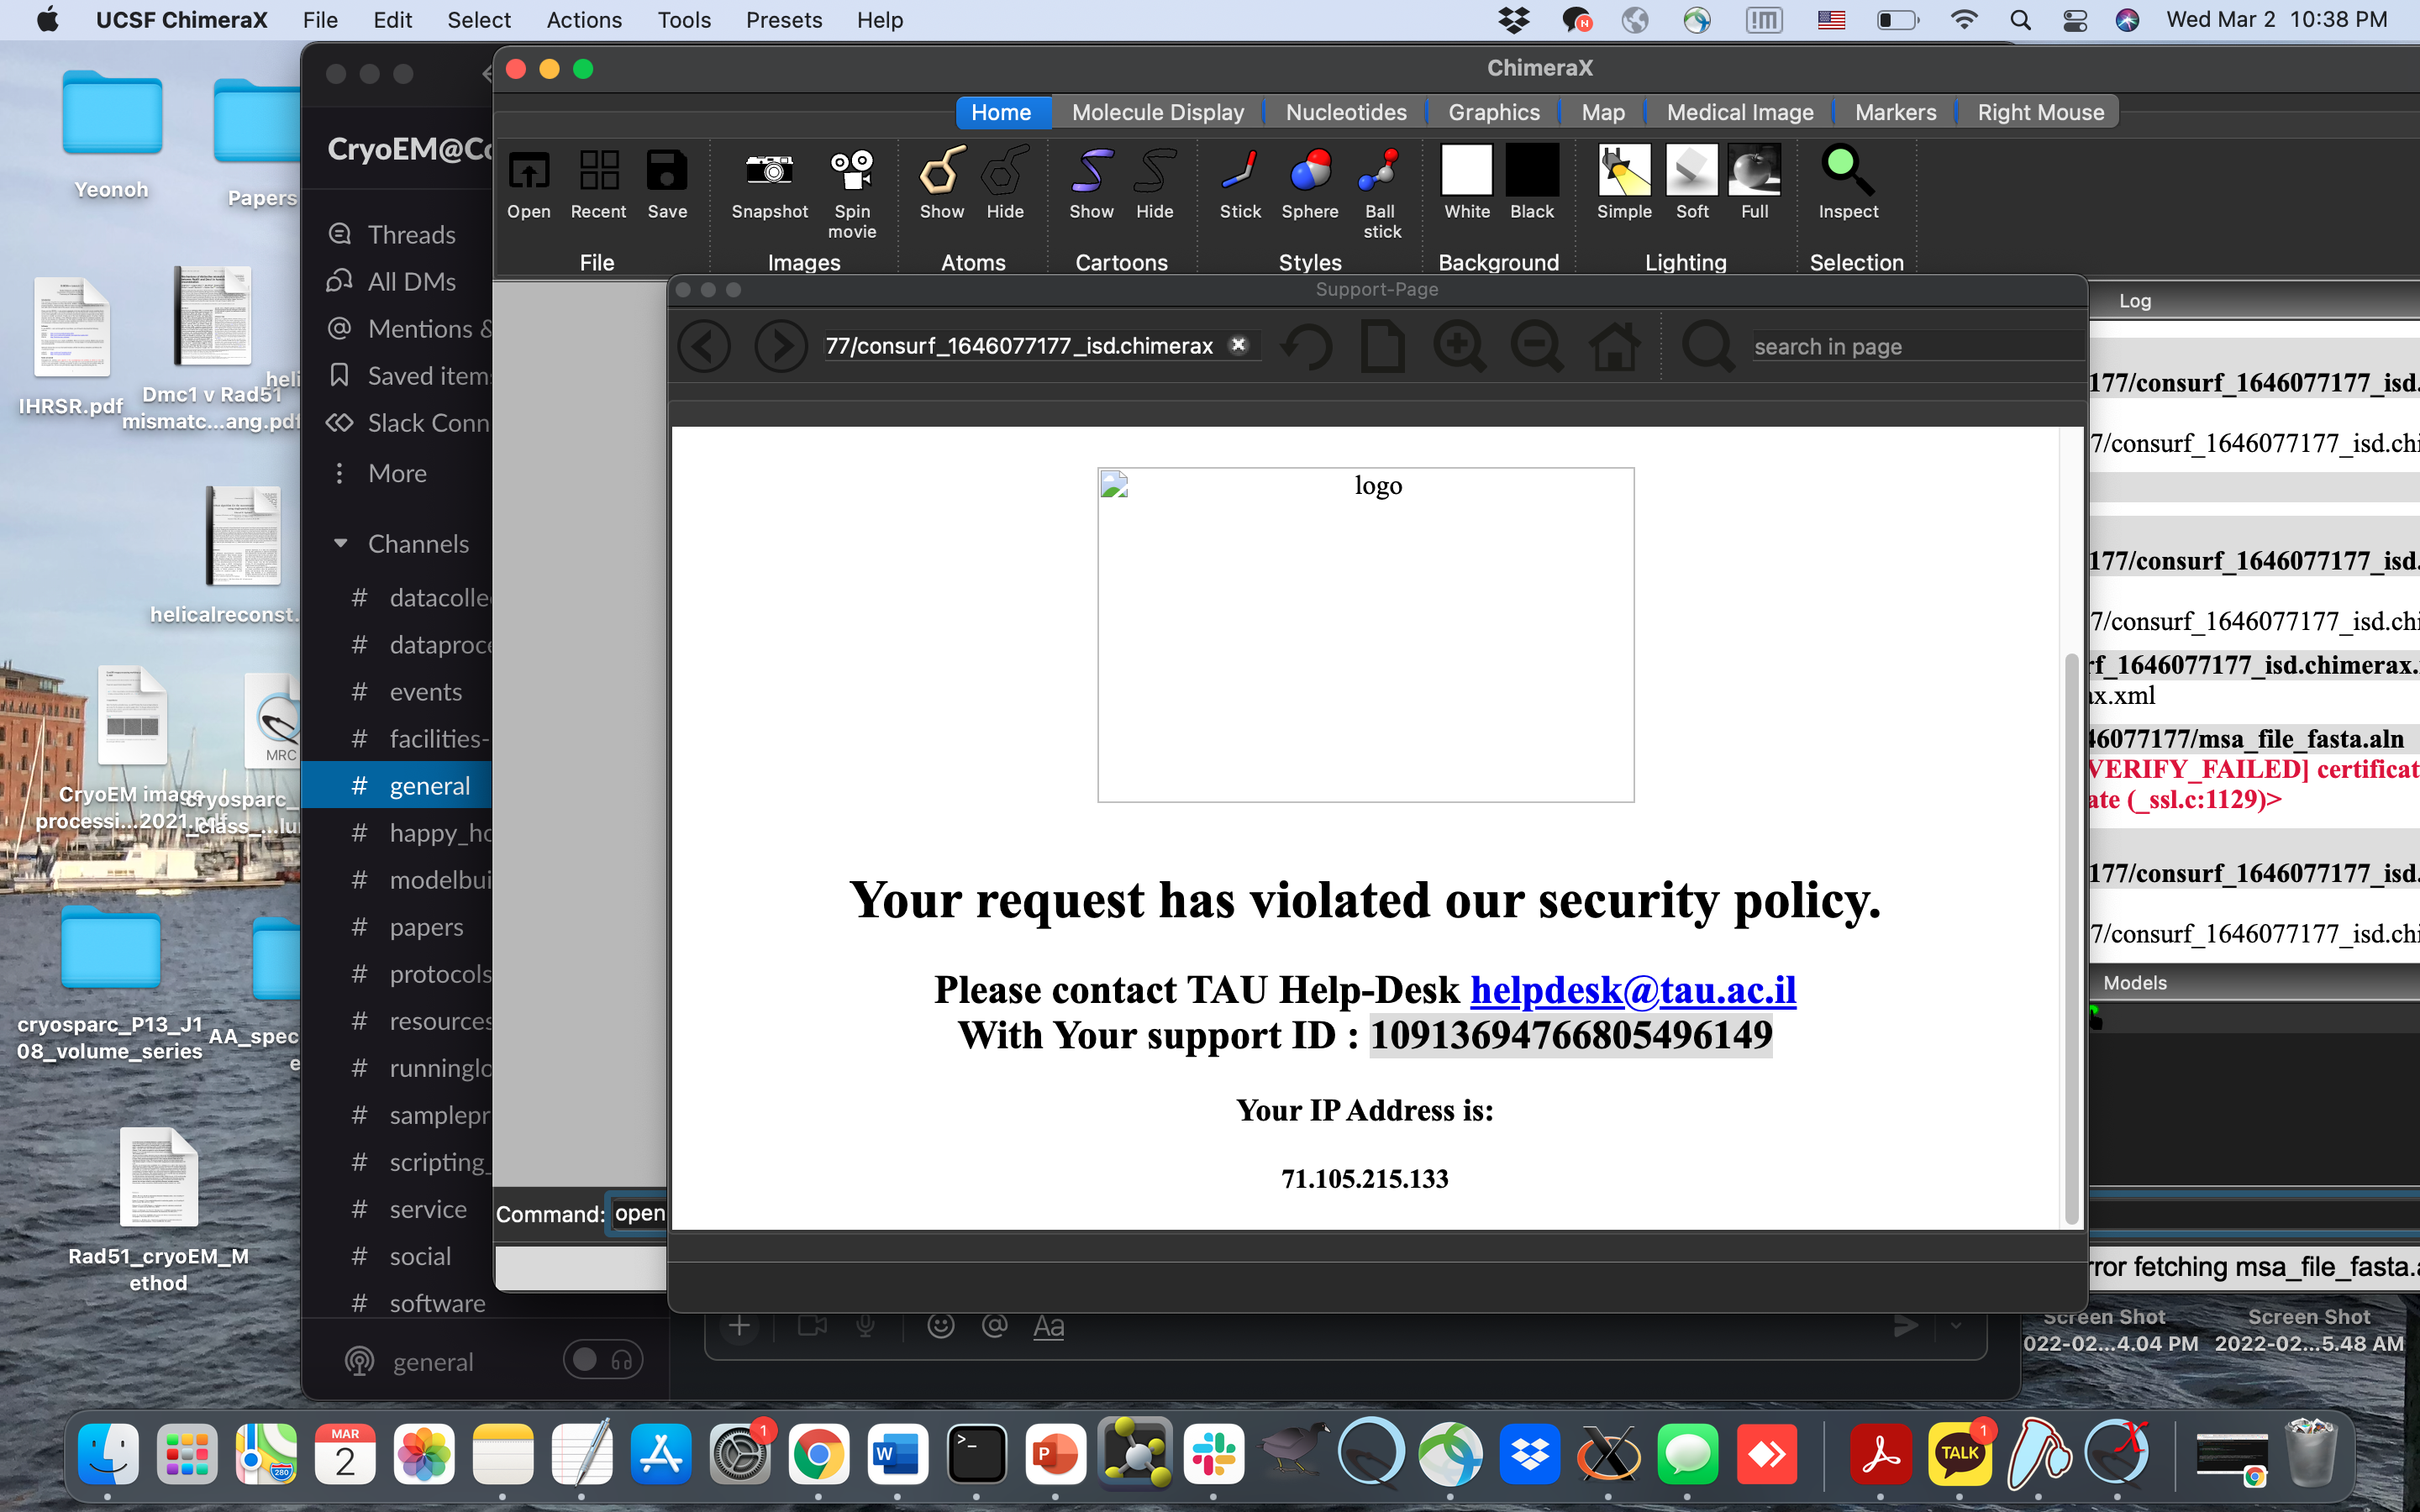This screenshot has width=2420, height=1512.
Task: Open the send options dropdown arrow
Action: 1955,1326
